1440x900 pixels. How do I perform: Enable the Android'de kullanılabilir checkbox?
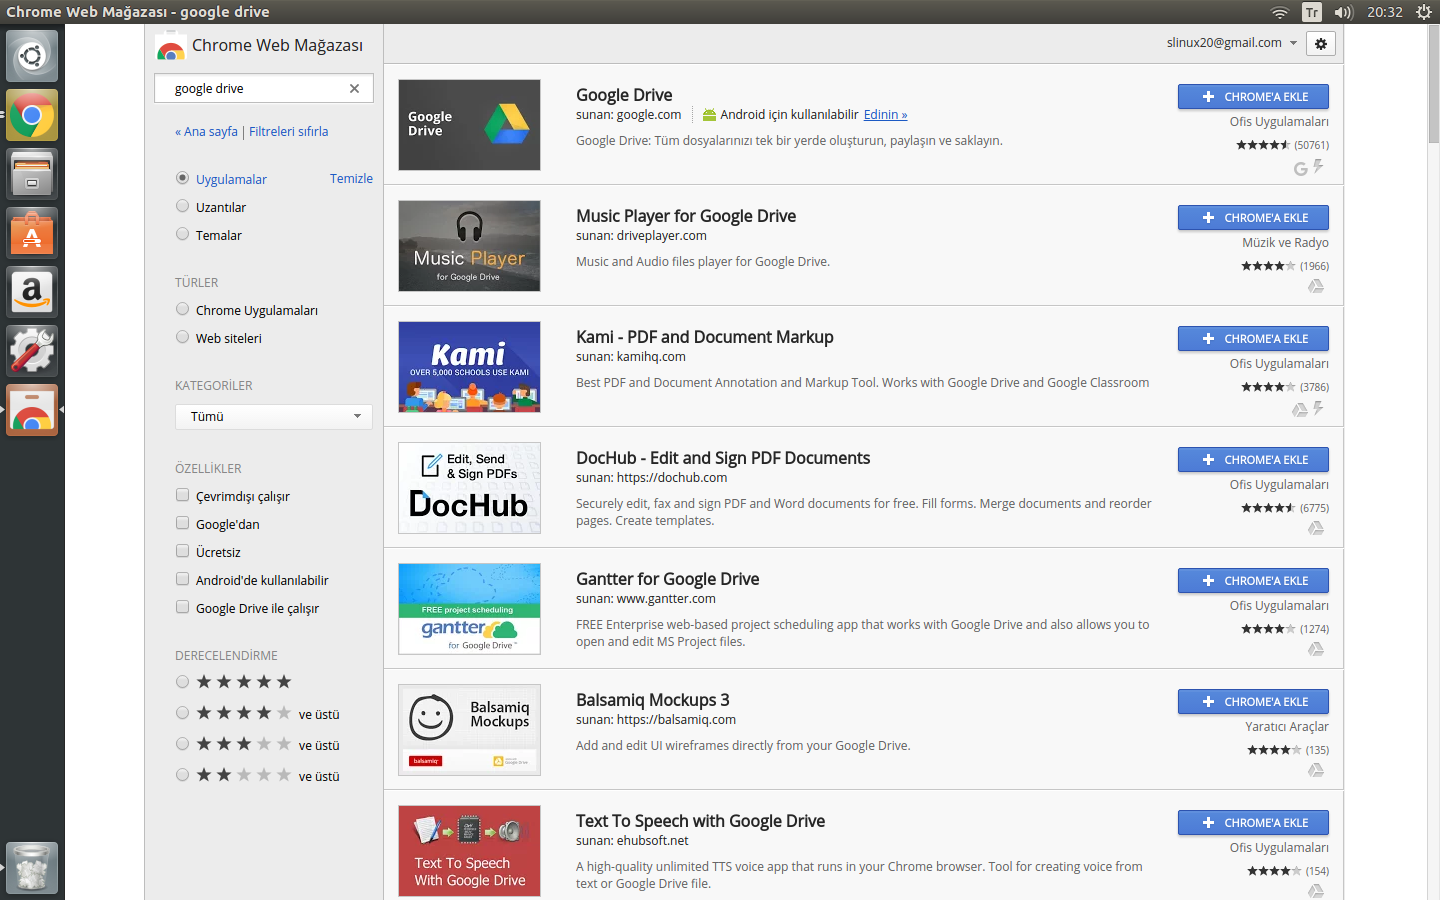(x=182, y=579)
